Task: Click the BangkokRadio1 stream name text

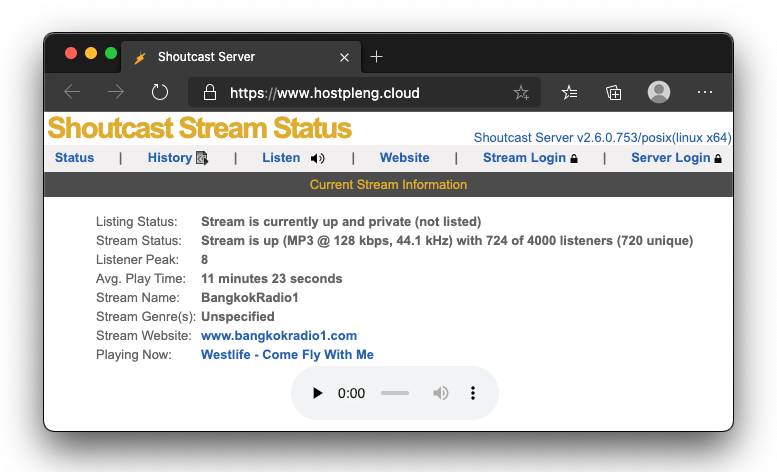Action: (x=250, y=298)
